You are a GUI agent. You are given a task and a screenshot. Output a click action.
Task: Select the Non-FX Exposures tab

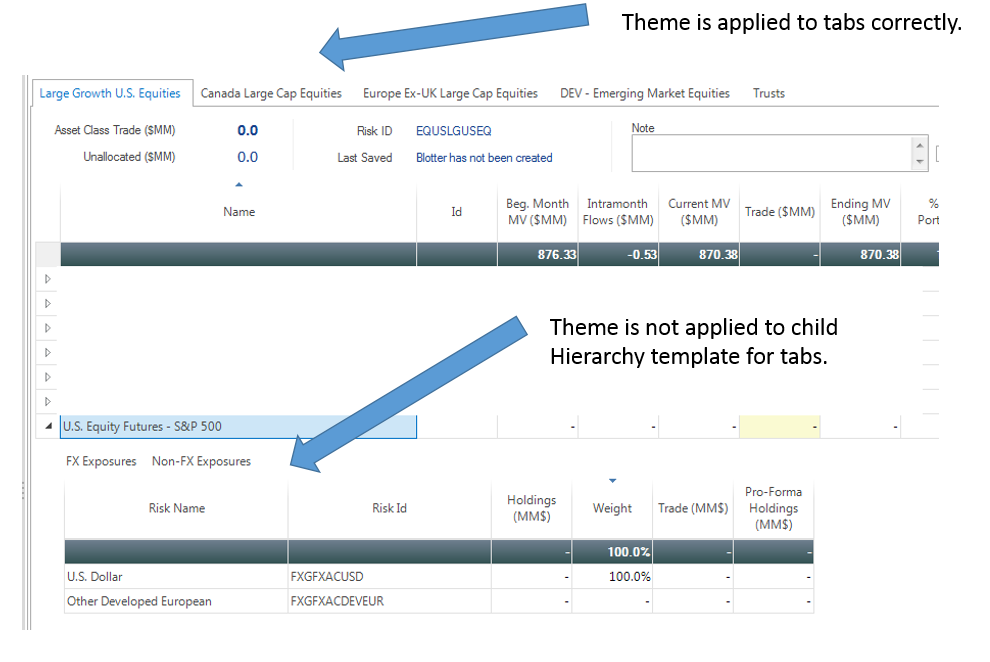click(x=201, y=461)
